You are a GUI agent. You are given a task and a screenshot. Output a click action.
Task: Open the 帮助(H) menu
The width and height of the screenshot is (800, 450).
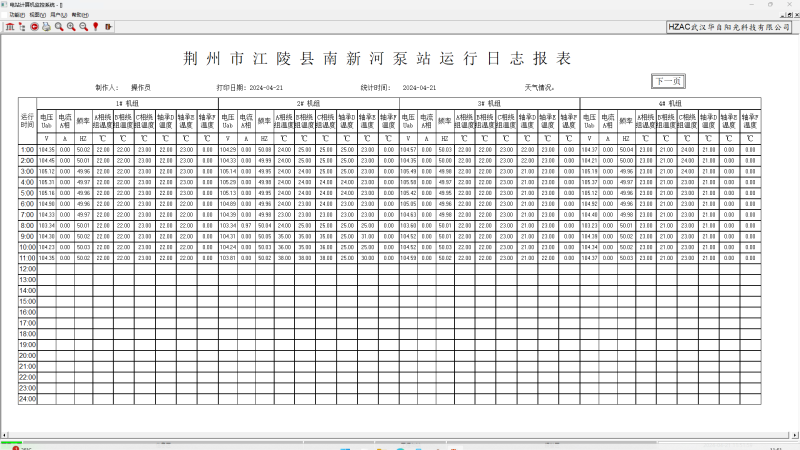(80, 15)
